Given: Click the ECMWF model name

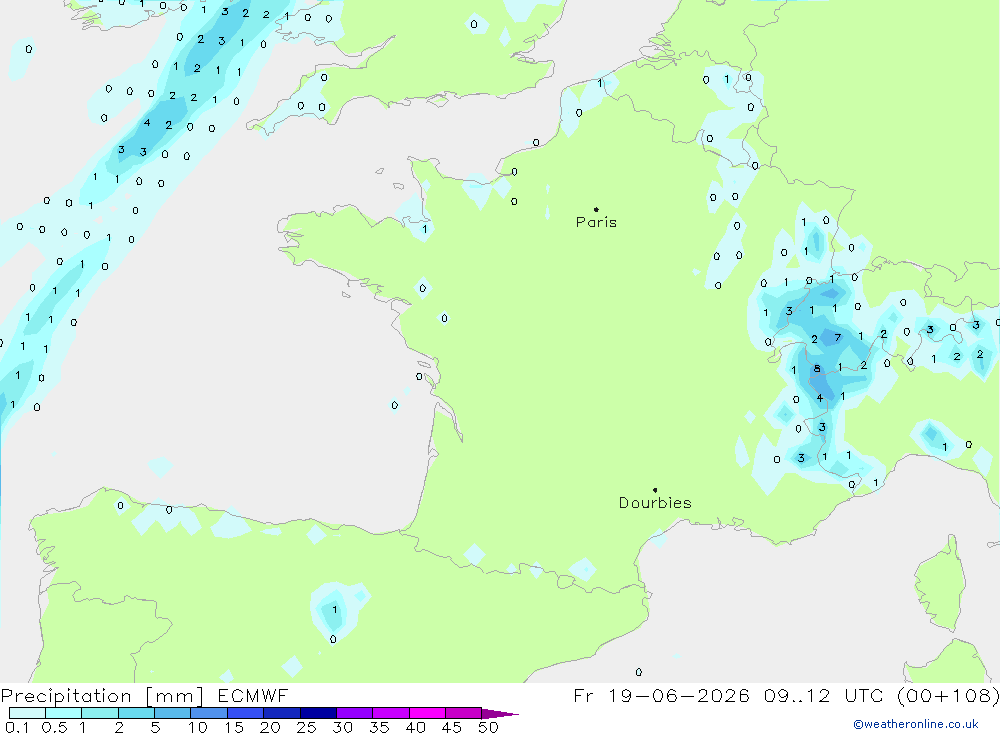Looking at the screenshot, I should point(253,696).
